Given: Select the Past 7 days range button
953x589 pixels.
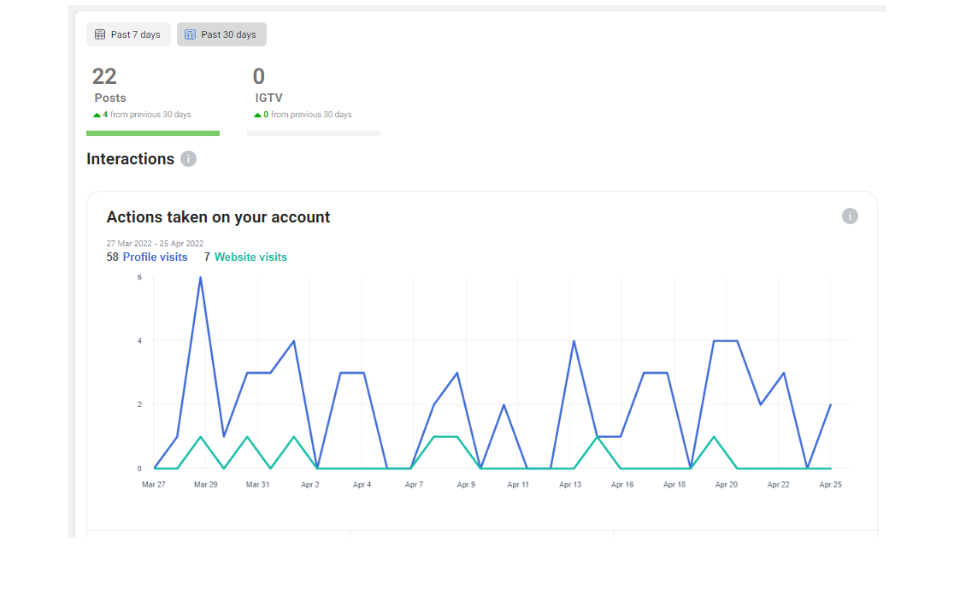Looking at the screenshot, I should (128, 35).
